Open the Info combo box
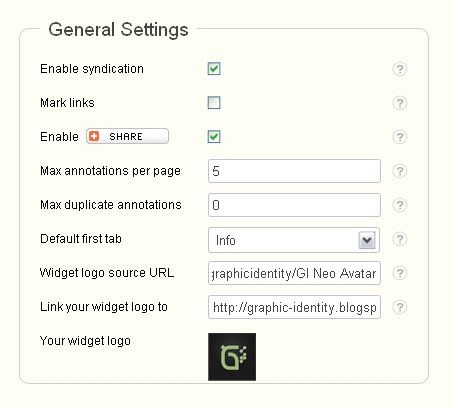453x407 pixels. (294, 240)
